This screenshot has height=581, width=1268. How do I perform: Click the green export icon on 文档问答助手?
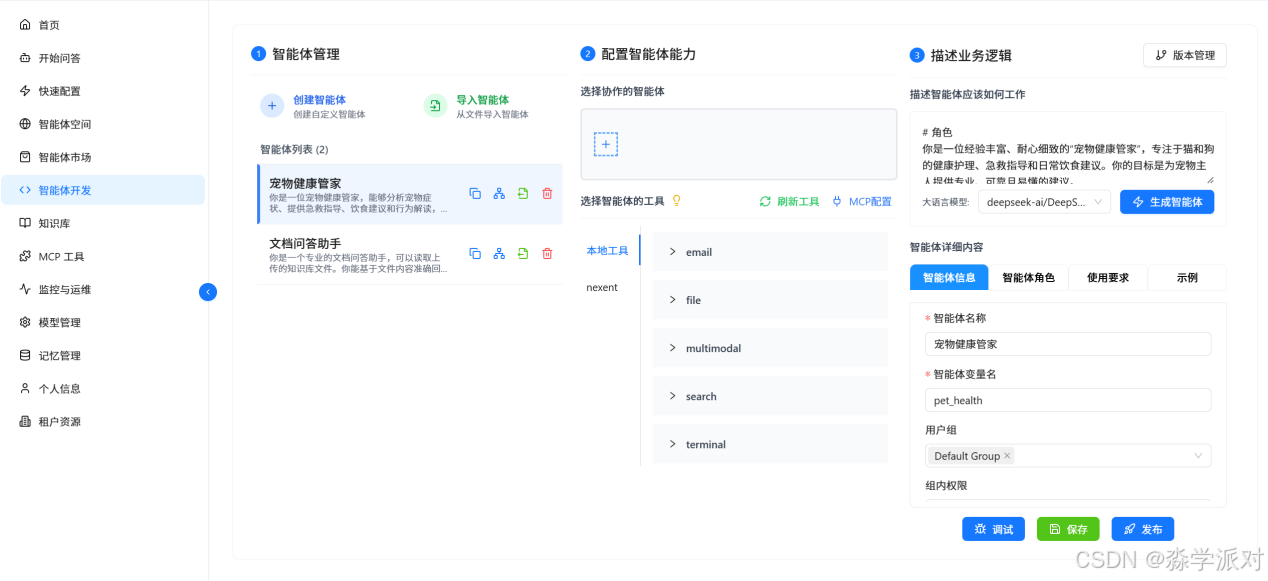[x=522, y=253]
